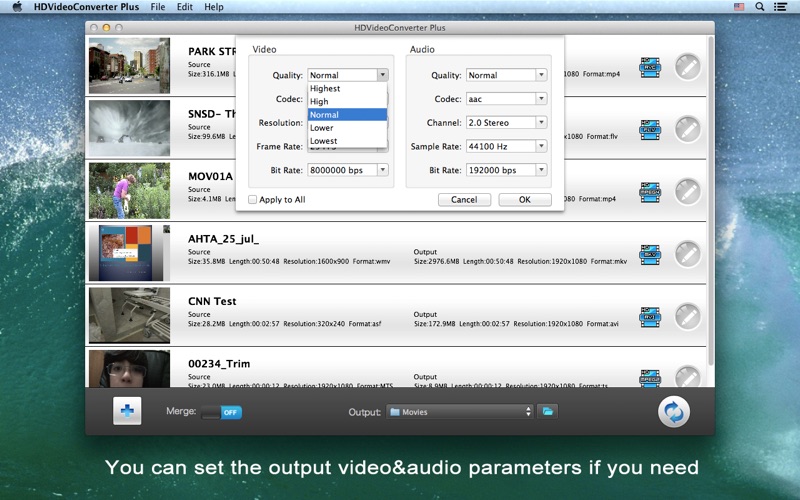The image size is (800, 500).
Task: Select Highest in the quality list
Action: [x=347, y=88]
